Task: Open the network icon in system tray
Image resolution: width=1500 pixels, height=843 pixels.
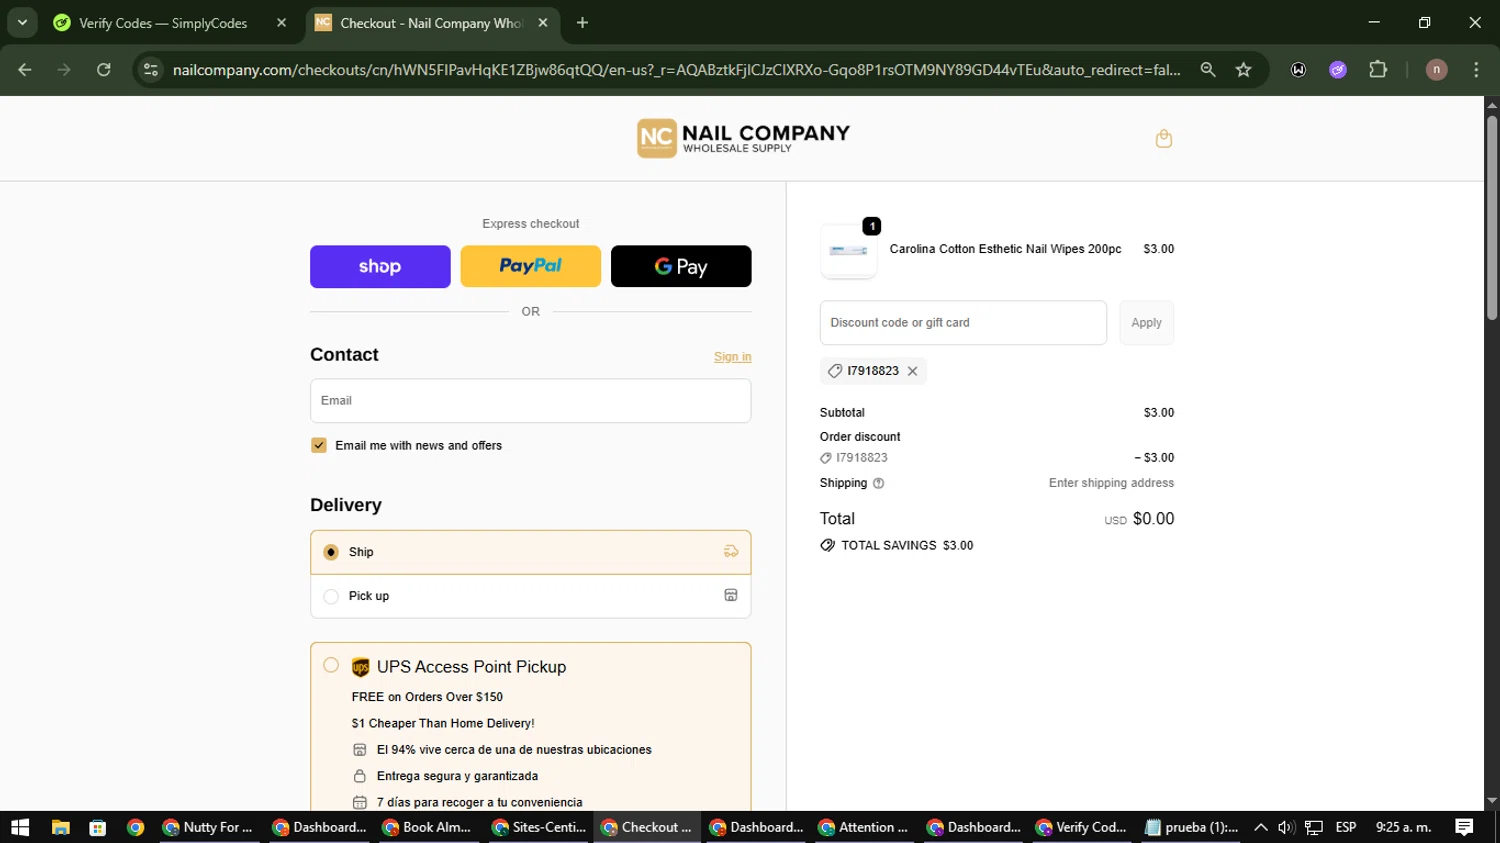Action: (x=1314, y=827)
